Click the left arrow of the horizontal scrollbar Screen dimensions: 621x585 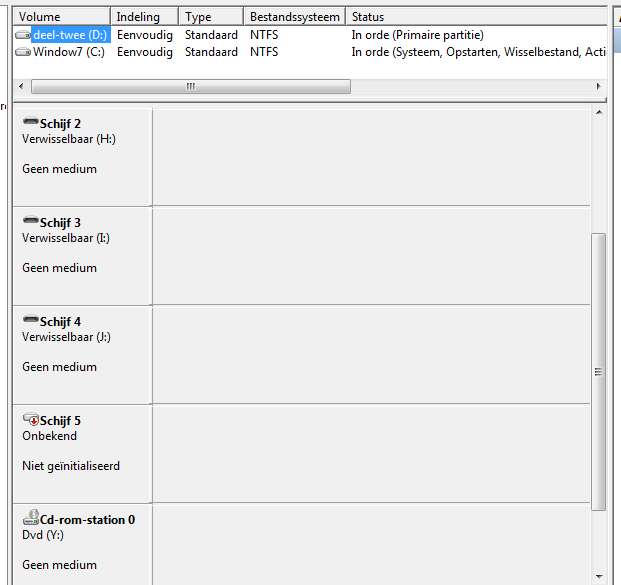pos(21,86)
